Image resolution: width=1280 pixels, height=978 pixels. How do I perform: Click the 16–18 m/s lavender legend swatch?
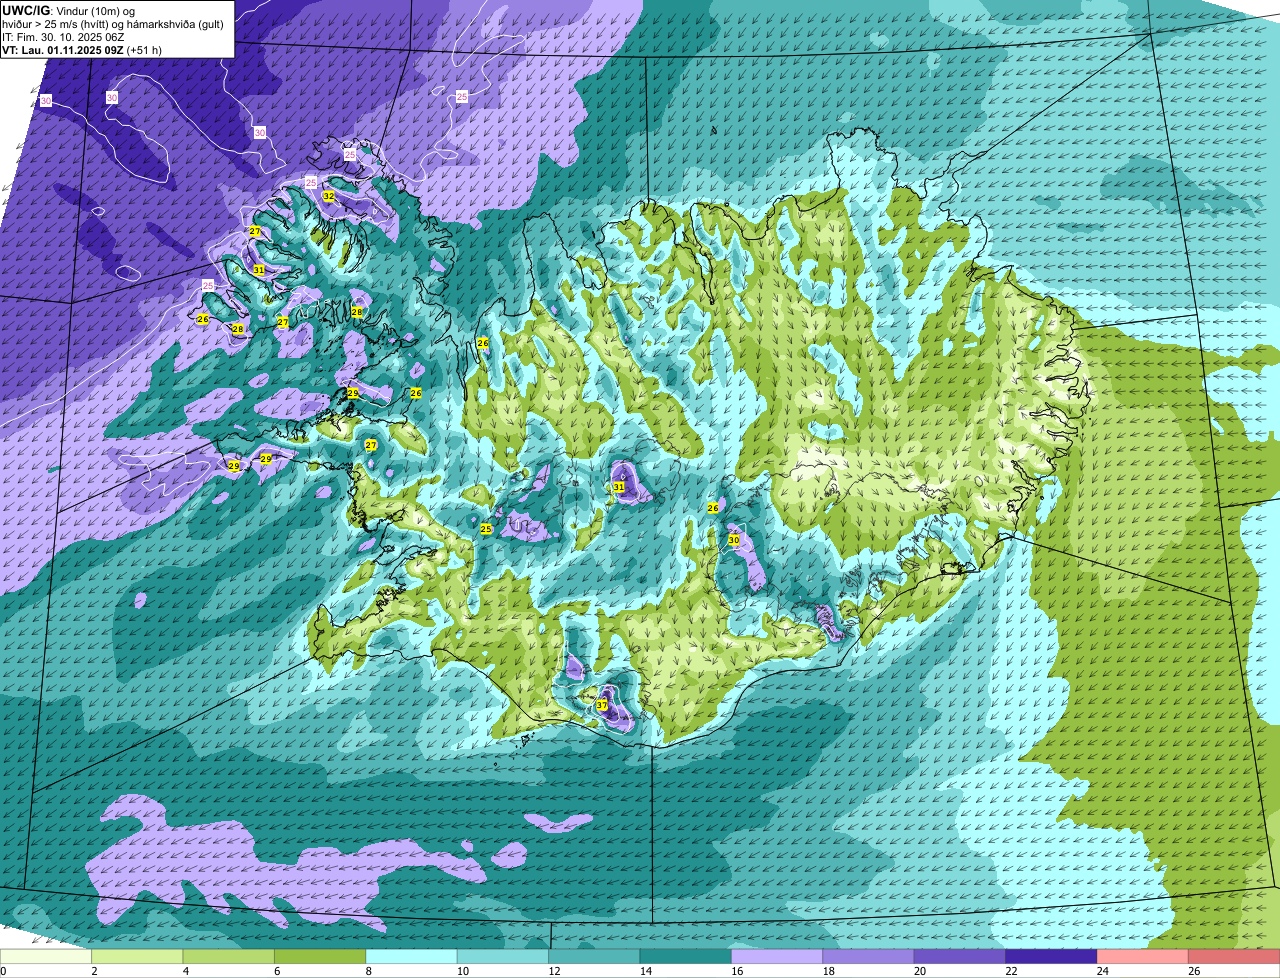pos(777,957)
